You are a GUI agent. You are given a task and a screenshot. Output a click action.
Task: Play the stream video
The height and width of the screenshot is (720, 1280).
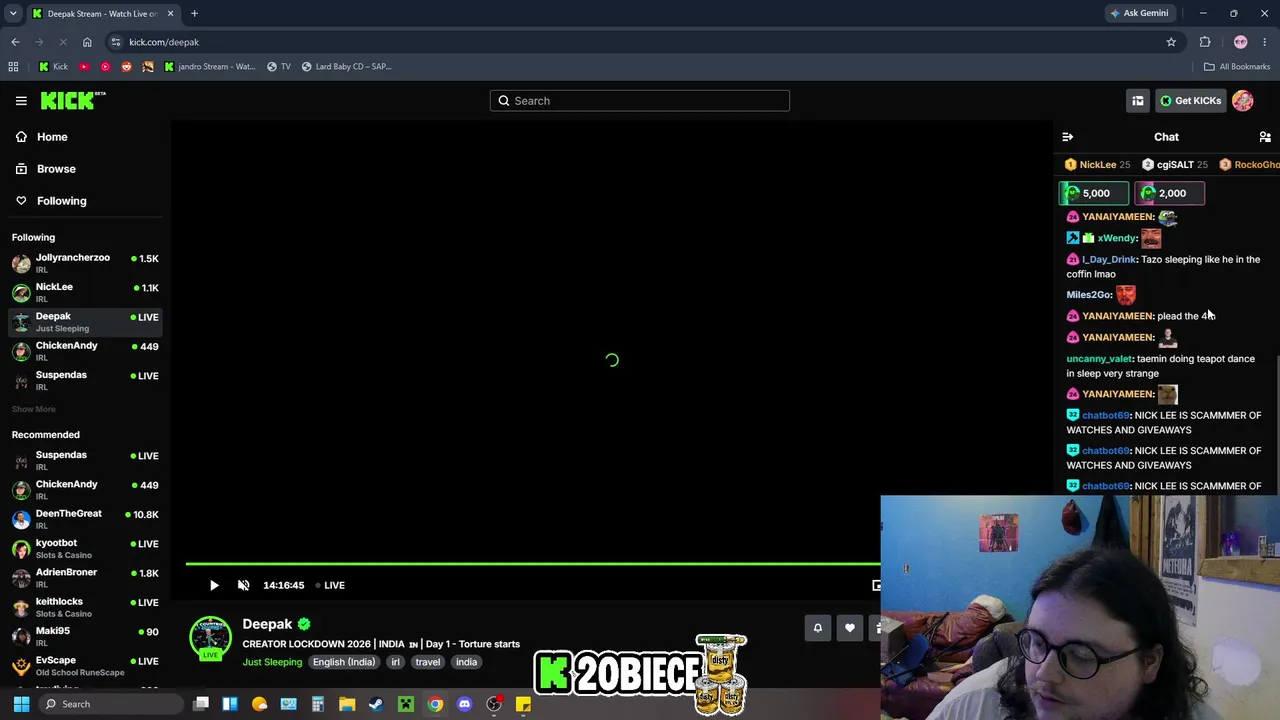coord(213,585)
